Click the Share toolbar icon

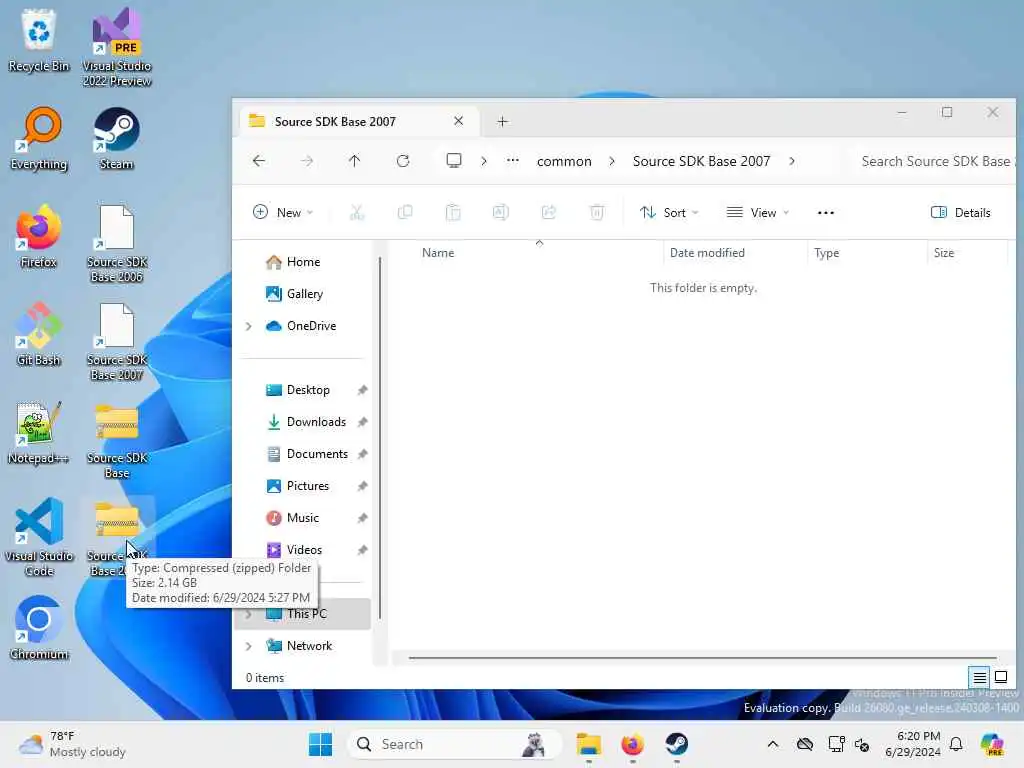tap(549, 212)
